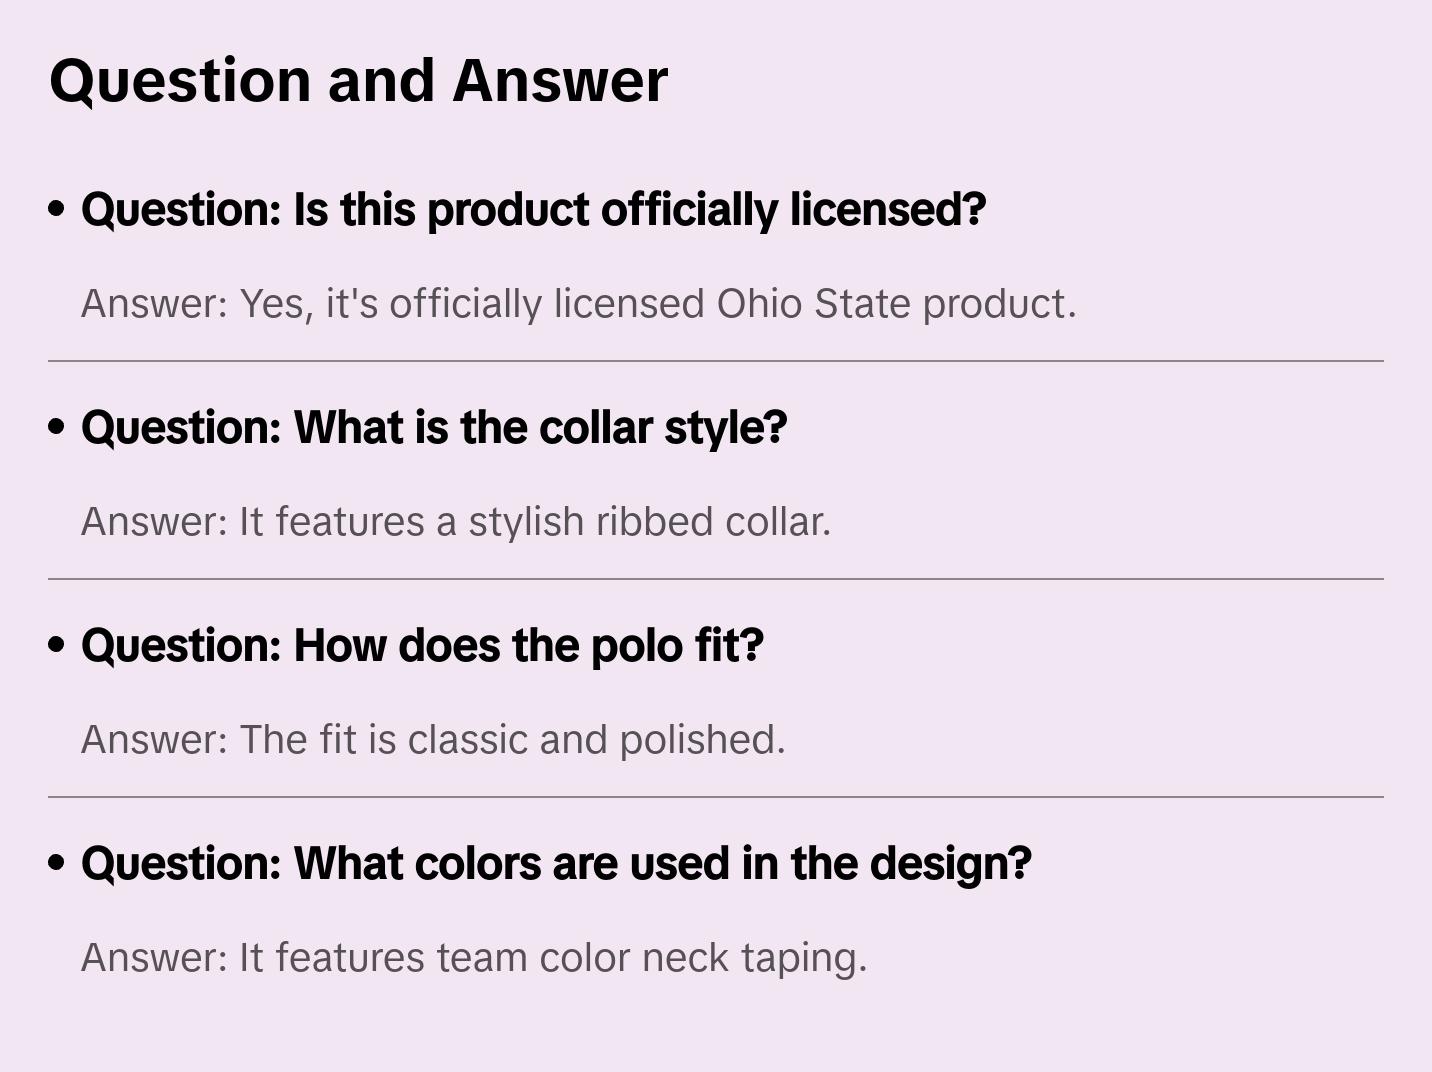Click the words "neck taping" in the last answer

(754, 958)
